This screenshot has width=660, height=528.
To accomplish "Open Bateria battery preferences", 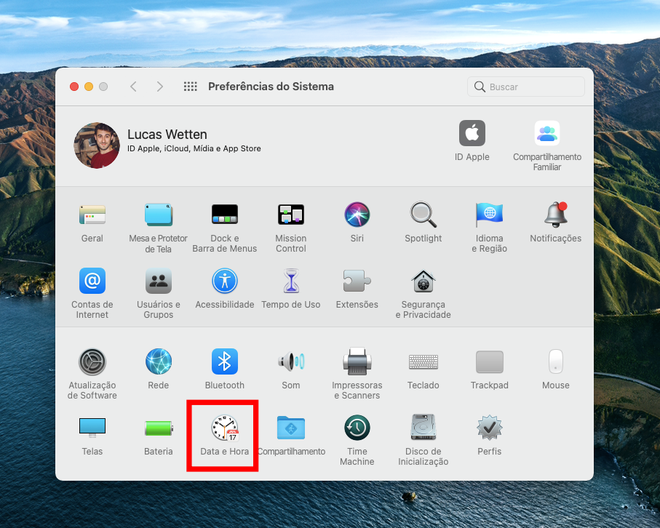I will pyautogui.click(x=158, y=428).
